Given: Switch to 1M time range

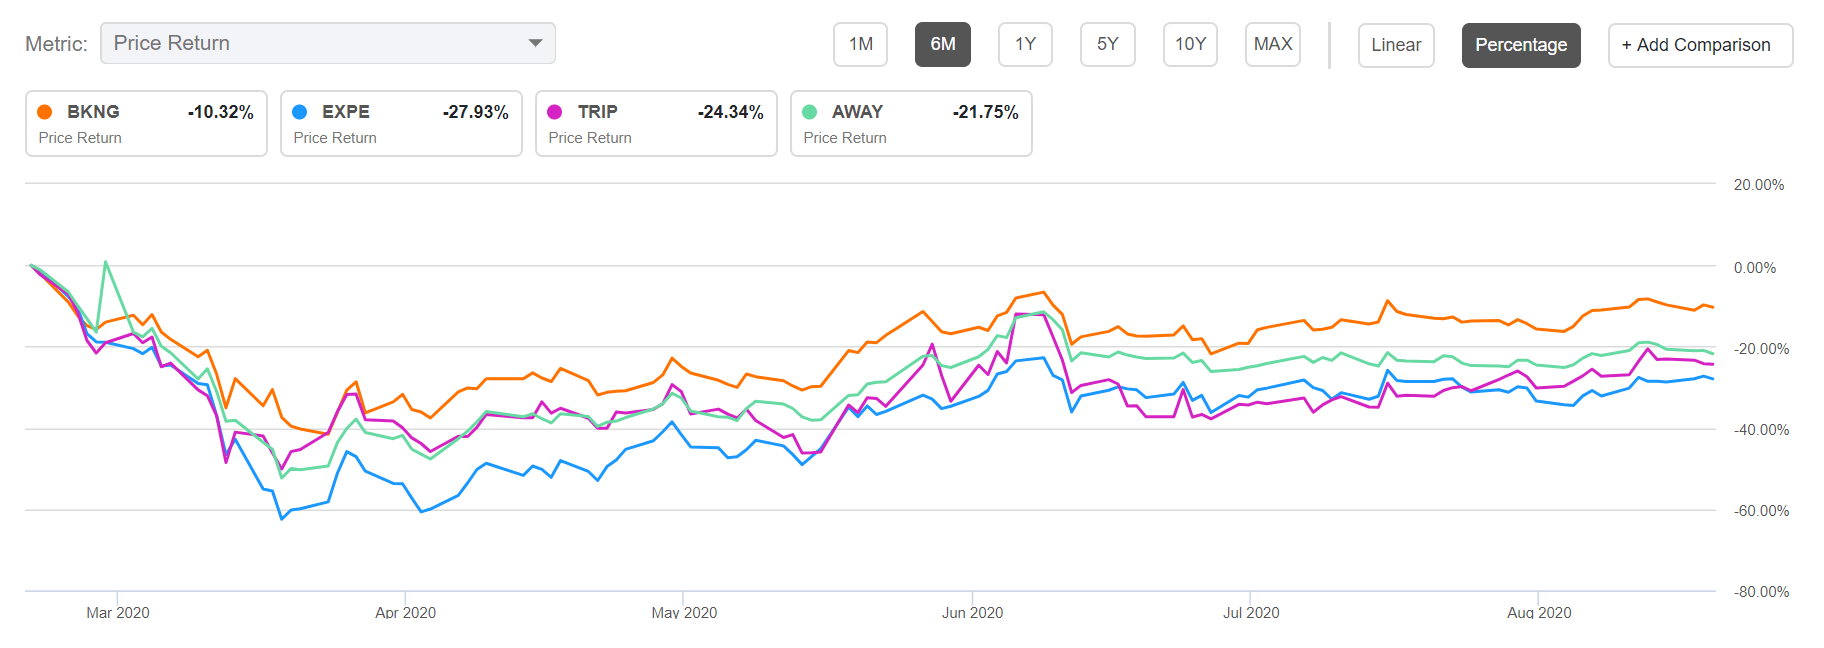Looking at the screenshot, I should pos(860,45).
